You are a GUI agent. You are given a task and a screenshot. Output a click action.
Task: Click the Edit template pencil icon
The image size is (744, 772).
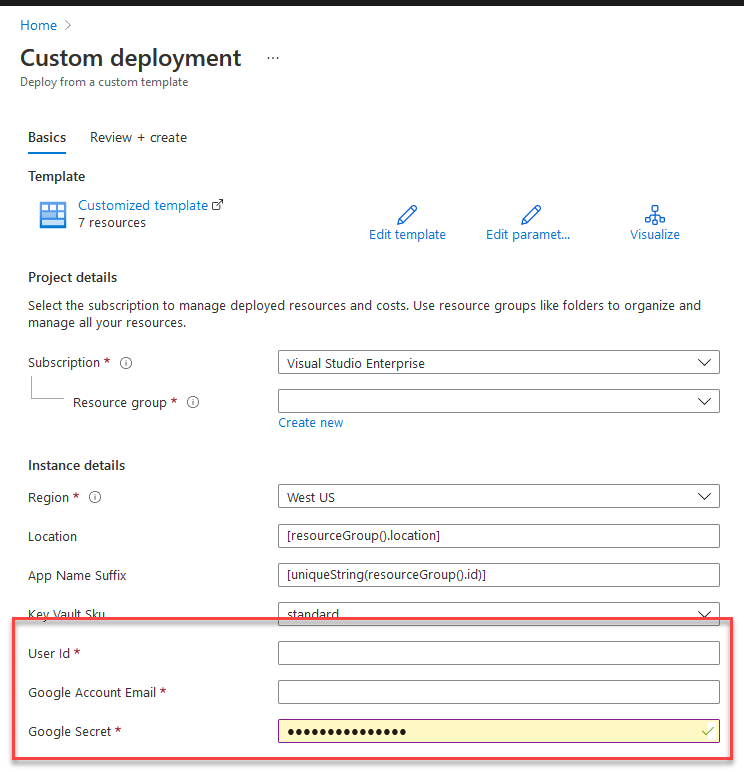[x=407, y=215]
